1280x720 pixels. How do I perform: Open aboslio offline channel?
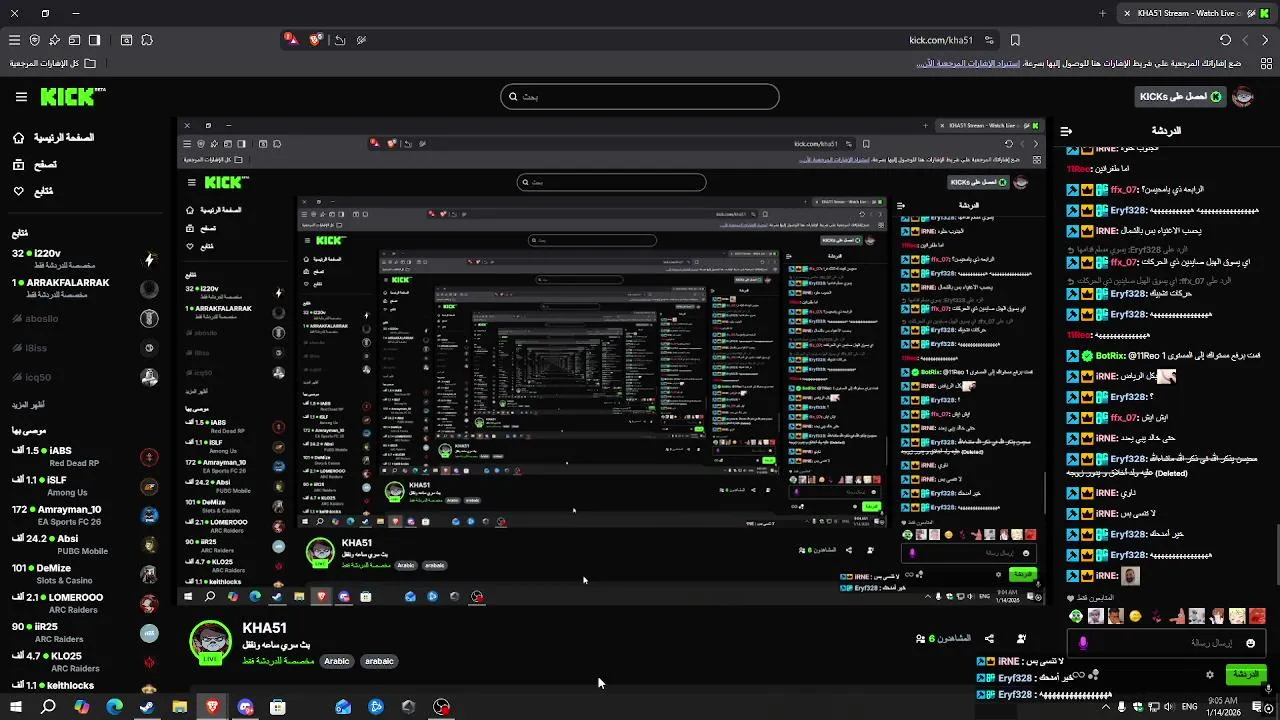tap(85, 319)
